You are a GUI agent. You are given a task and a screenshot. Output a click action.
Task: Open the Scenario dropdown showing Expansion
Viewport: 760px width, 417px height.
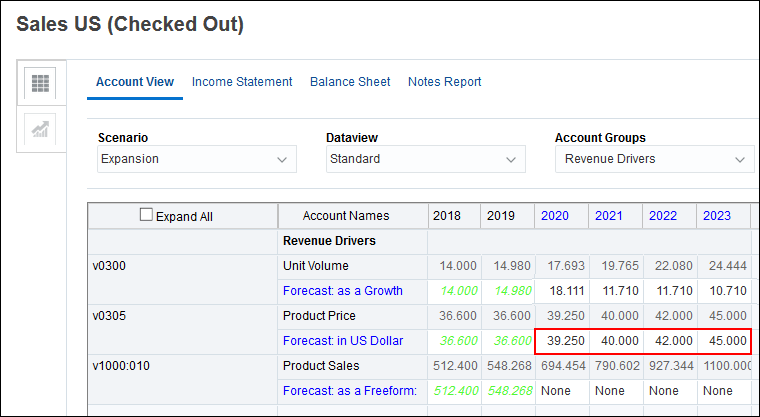click(x=197, y=159)
